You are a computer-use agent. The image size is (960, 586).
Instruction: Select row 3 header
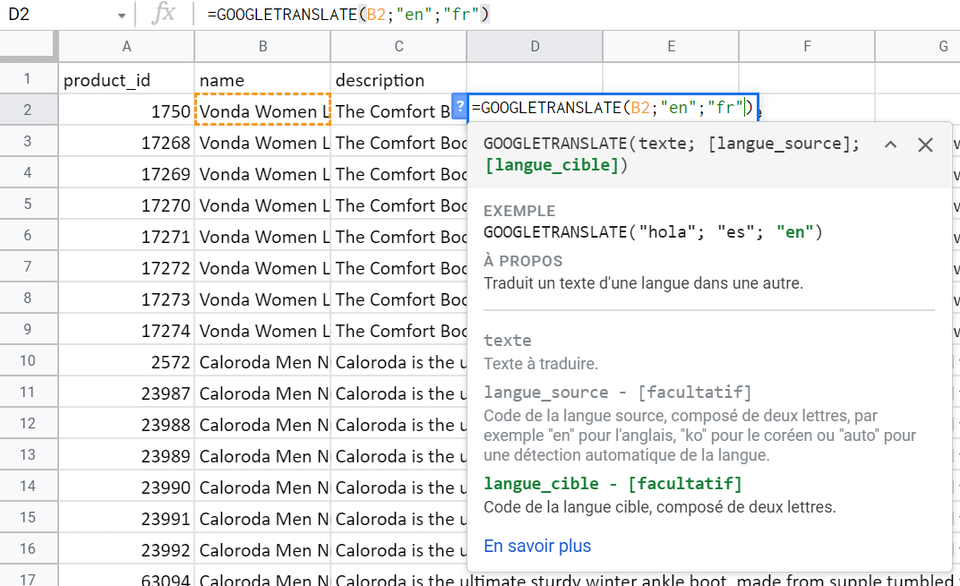click(x=28, y=141)
